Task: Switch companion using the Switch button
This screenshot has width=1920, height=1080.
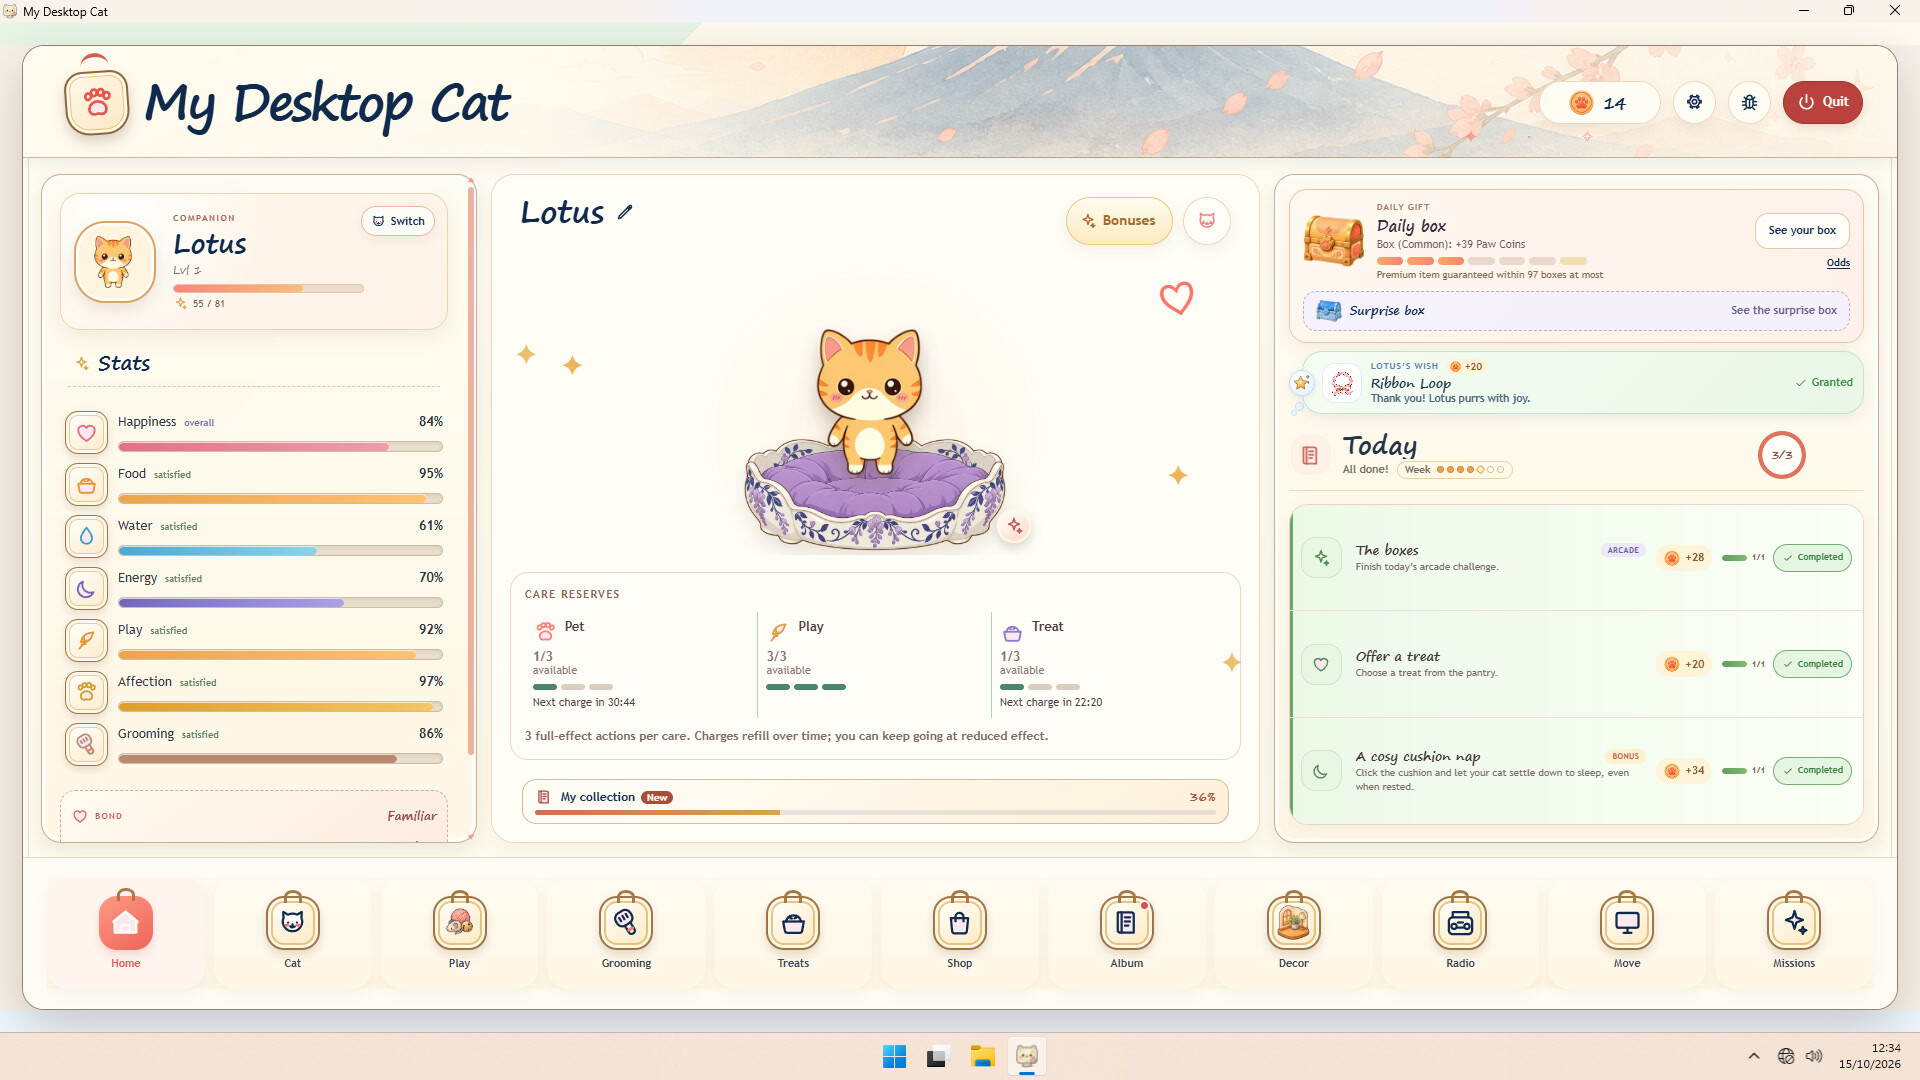Action: pos(398,221)
